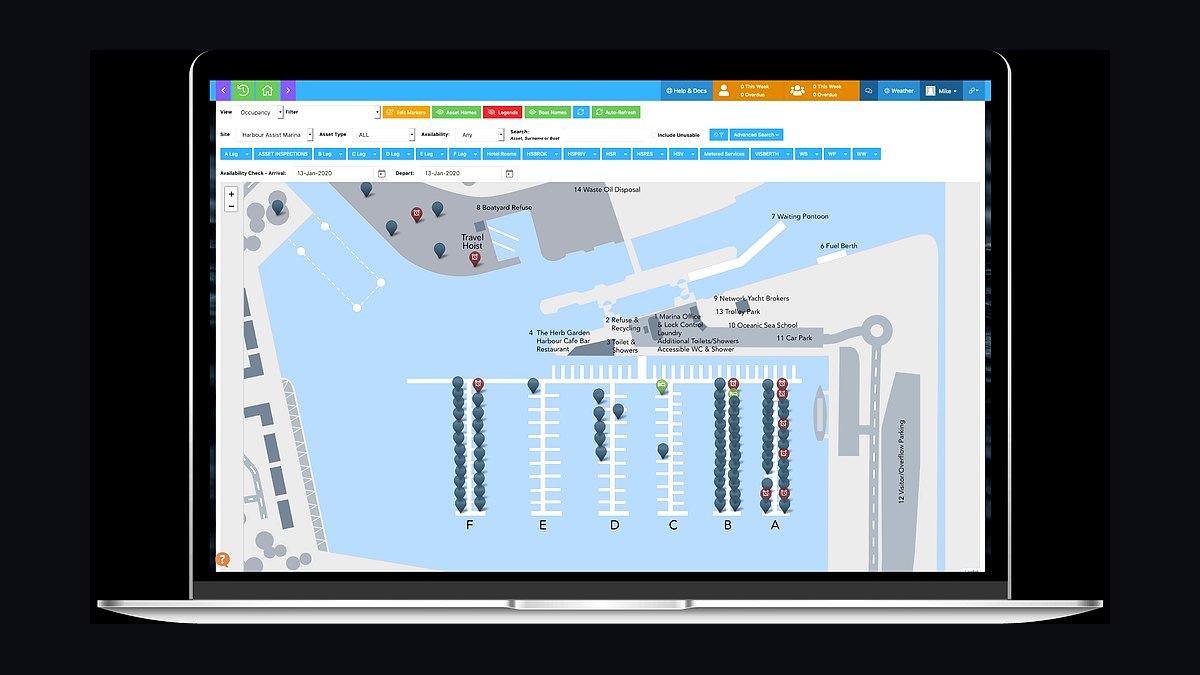Open the C Leg menu
This screenshot has width=1200, height=675.
point(364,154)
